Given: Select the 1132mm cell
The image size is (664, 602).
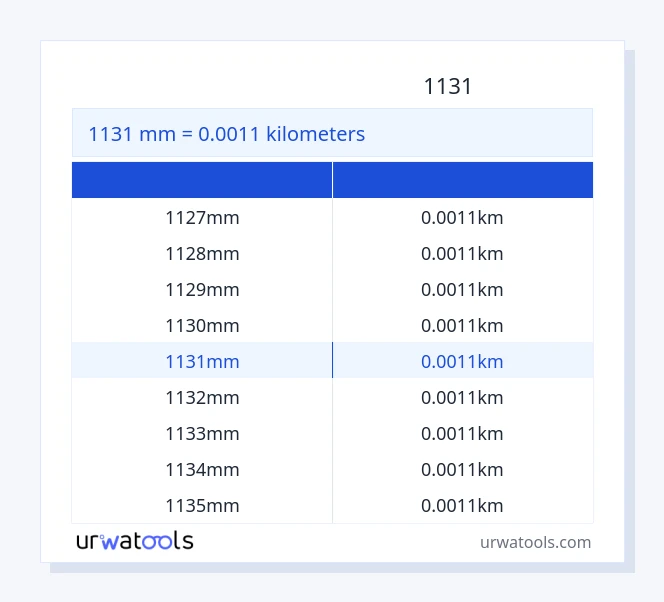Looking at the screenshot, I should 202,398.
